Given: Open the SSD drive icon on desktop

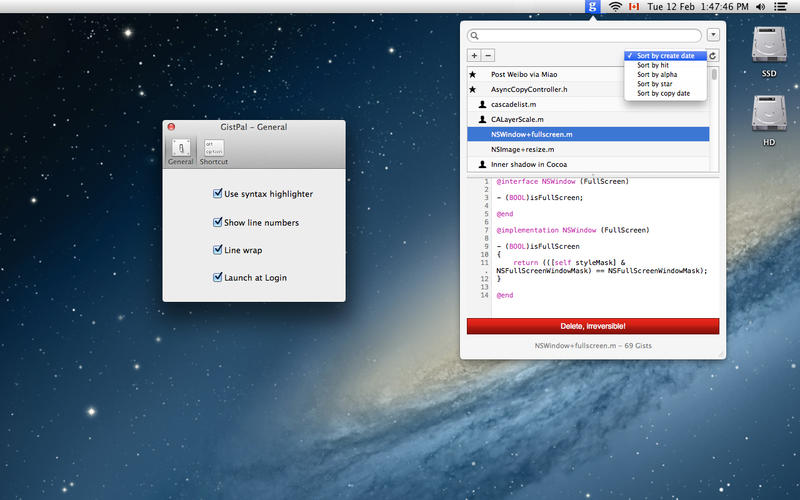Looking at the screenshot, I should click(768, 46).
